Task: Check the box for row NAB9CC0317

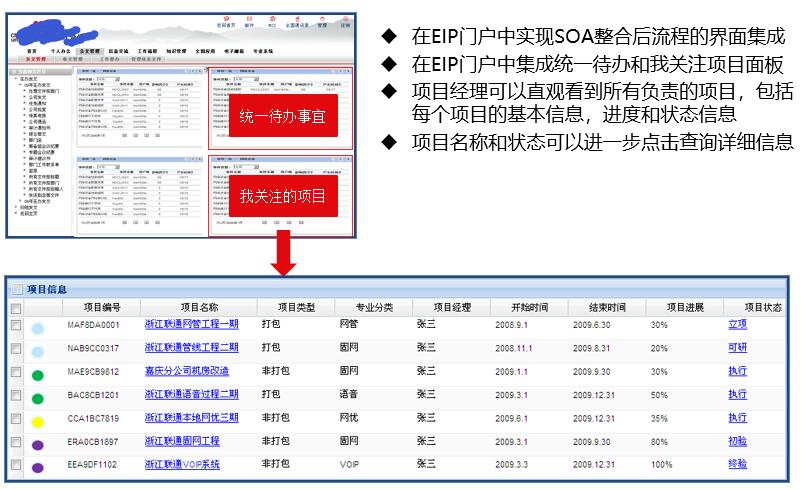Action: point(16,349)
